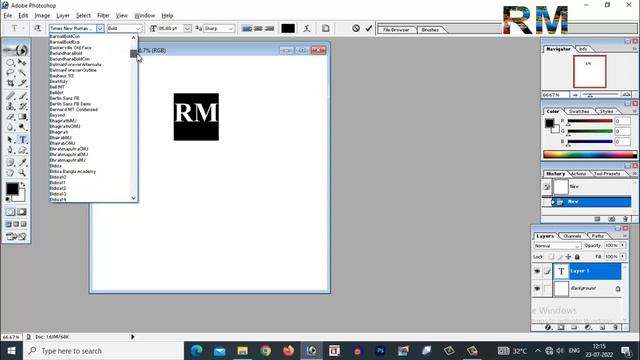The height and width of the screenshot is (360, 640).
Task: Switch to the Channels tab
Action: (x=572, y=236)
